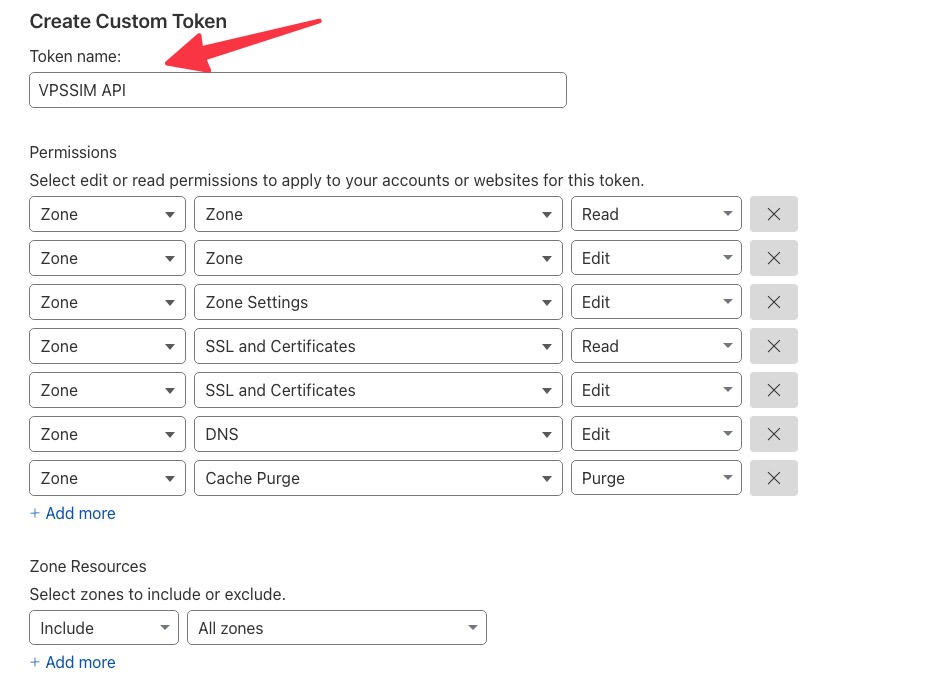The image size is (932, 696).
Task: Click into the Token name field
Action: coord(298,90)
